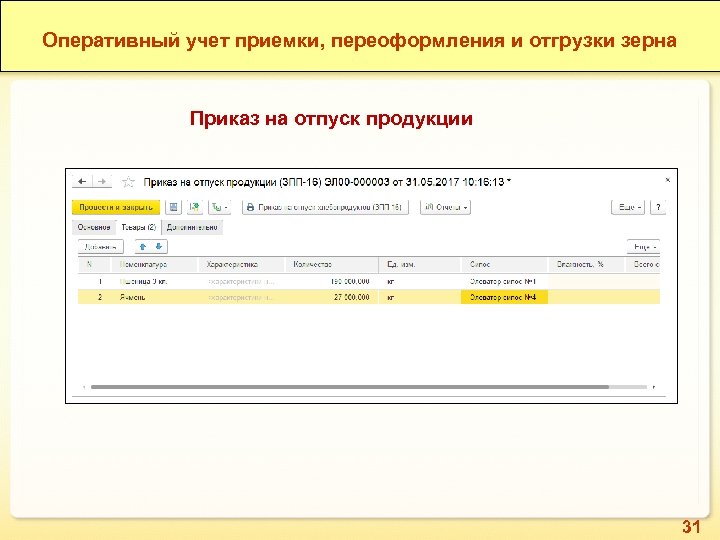This screenshot has width=720, height=540.
Task: Click 'Провести и закрыть' yellow button
Action: 116,207
